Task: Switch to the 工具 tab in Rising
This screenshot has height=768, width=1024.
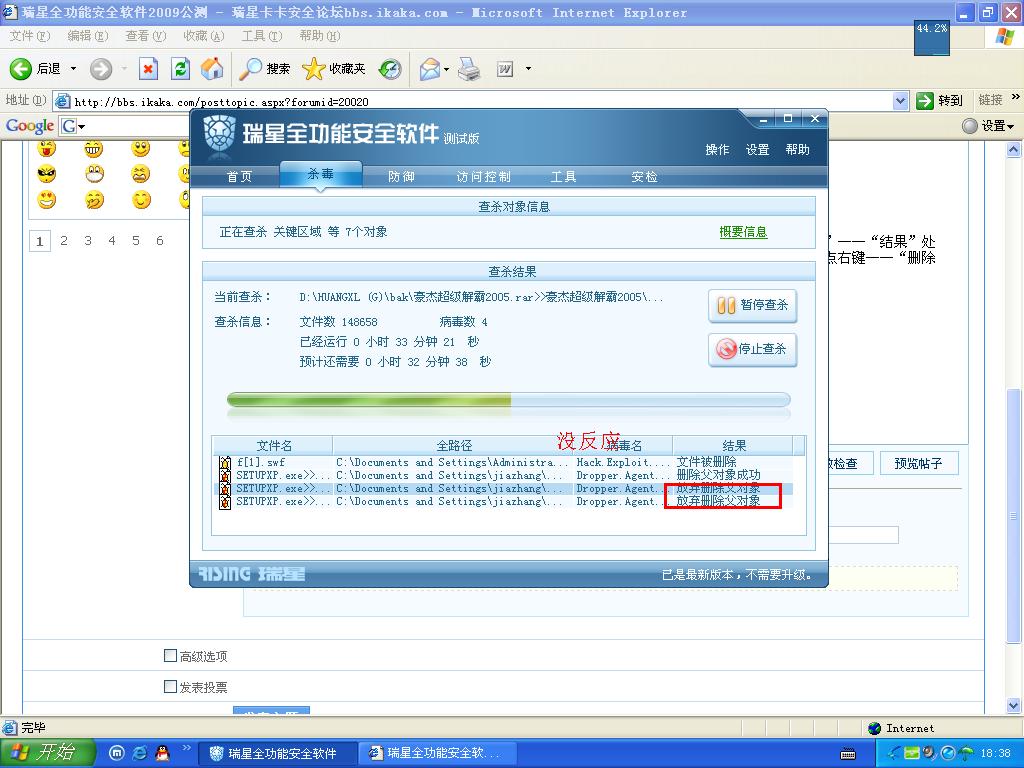Action: pyautogui.click(x=563, y=176)
